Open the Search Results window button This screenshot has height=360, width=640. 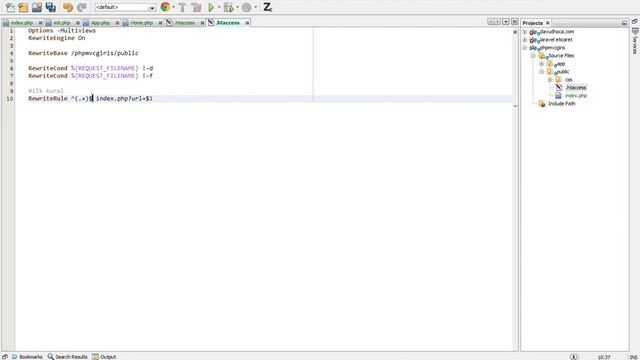(67, 357)
